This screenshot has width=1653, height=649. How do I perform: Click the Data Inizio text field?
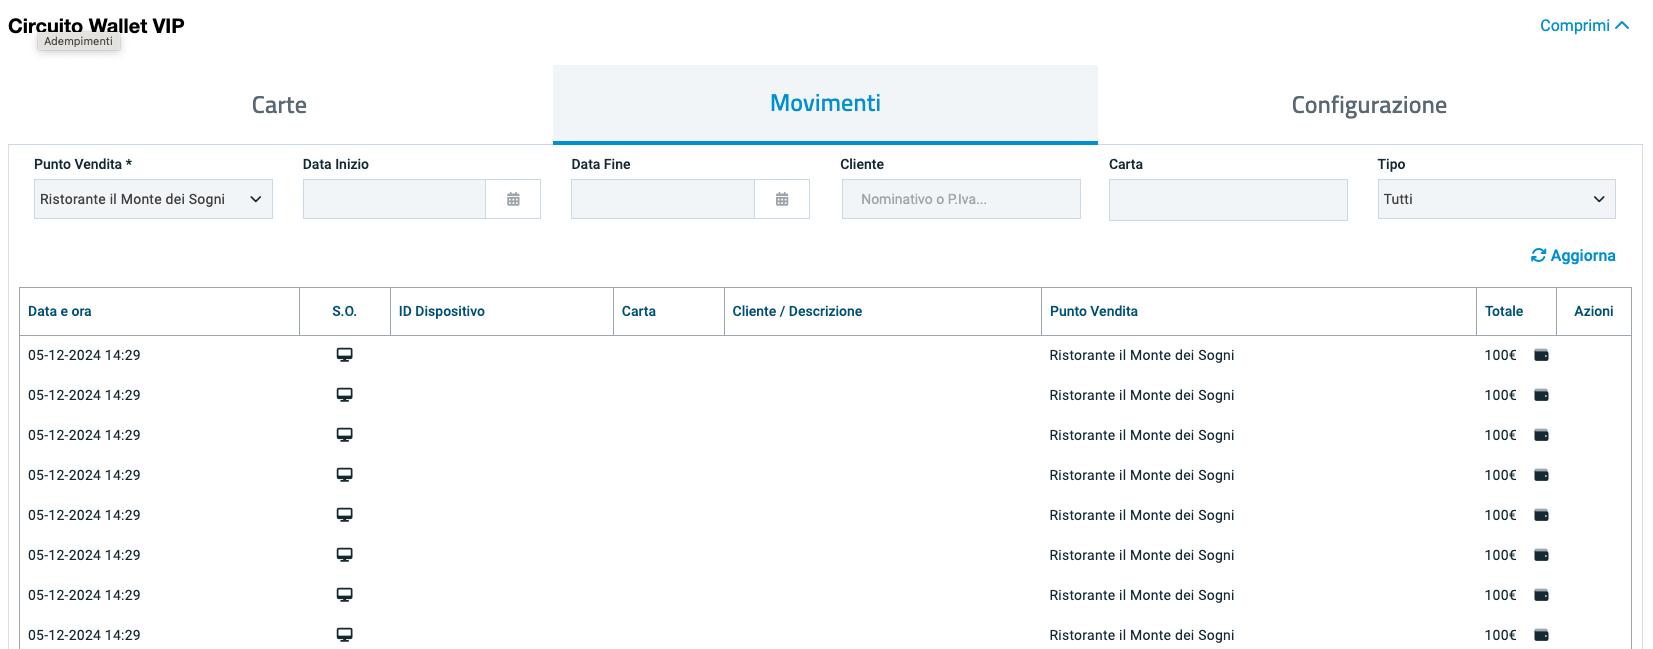[x=394, y=199]
